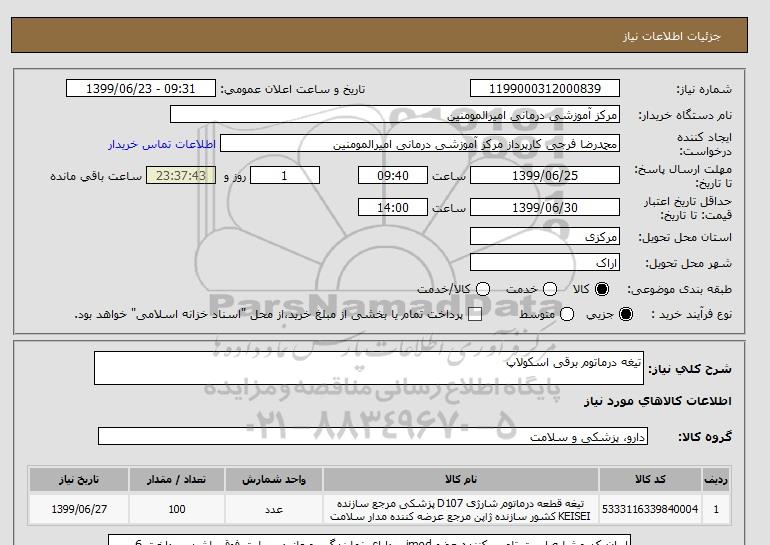Click the product code 533116339840004 cell
The height and width of the screenshot is (545, 770).
click(x=650, y=509)
